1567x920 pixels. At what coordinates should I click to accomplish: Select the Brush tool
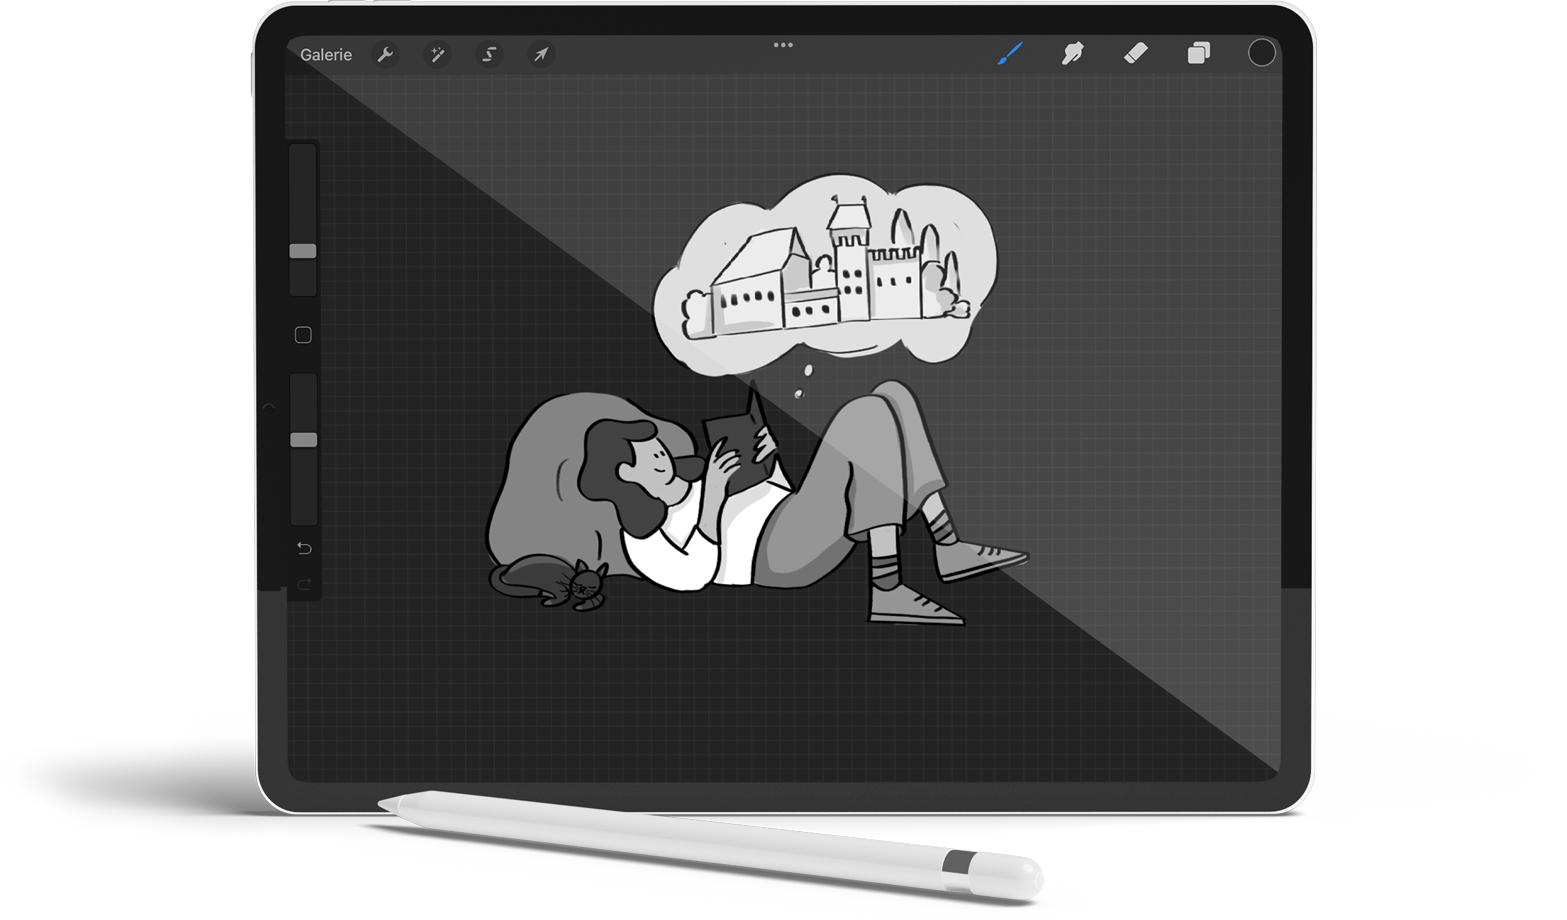click(1010, 53)
